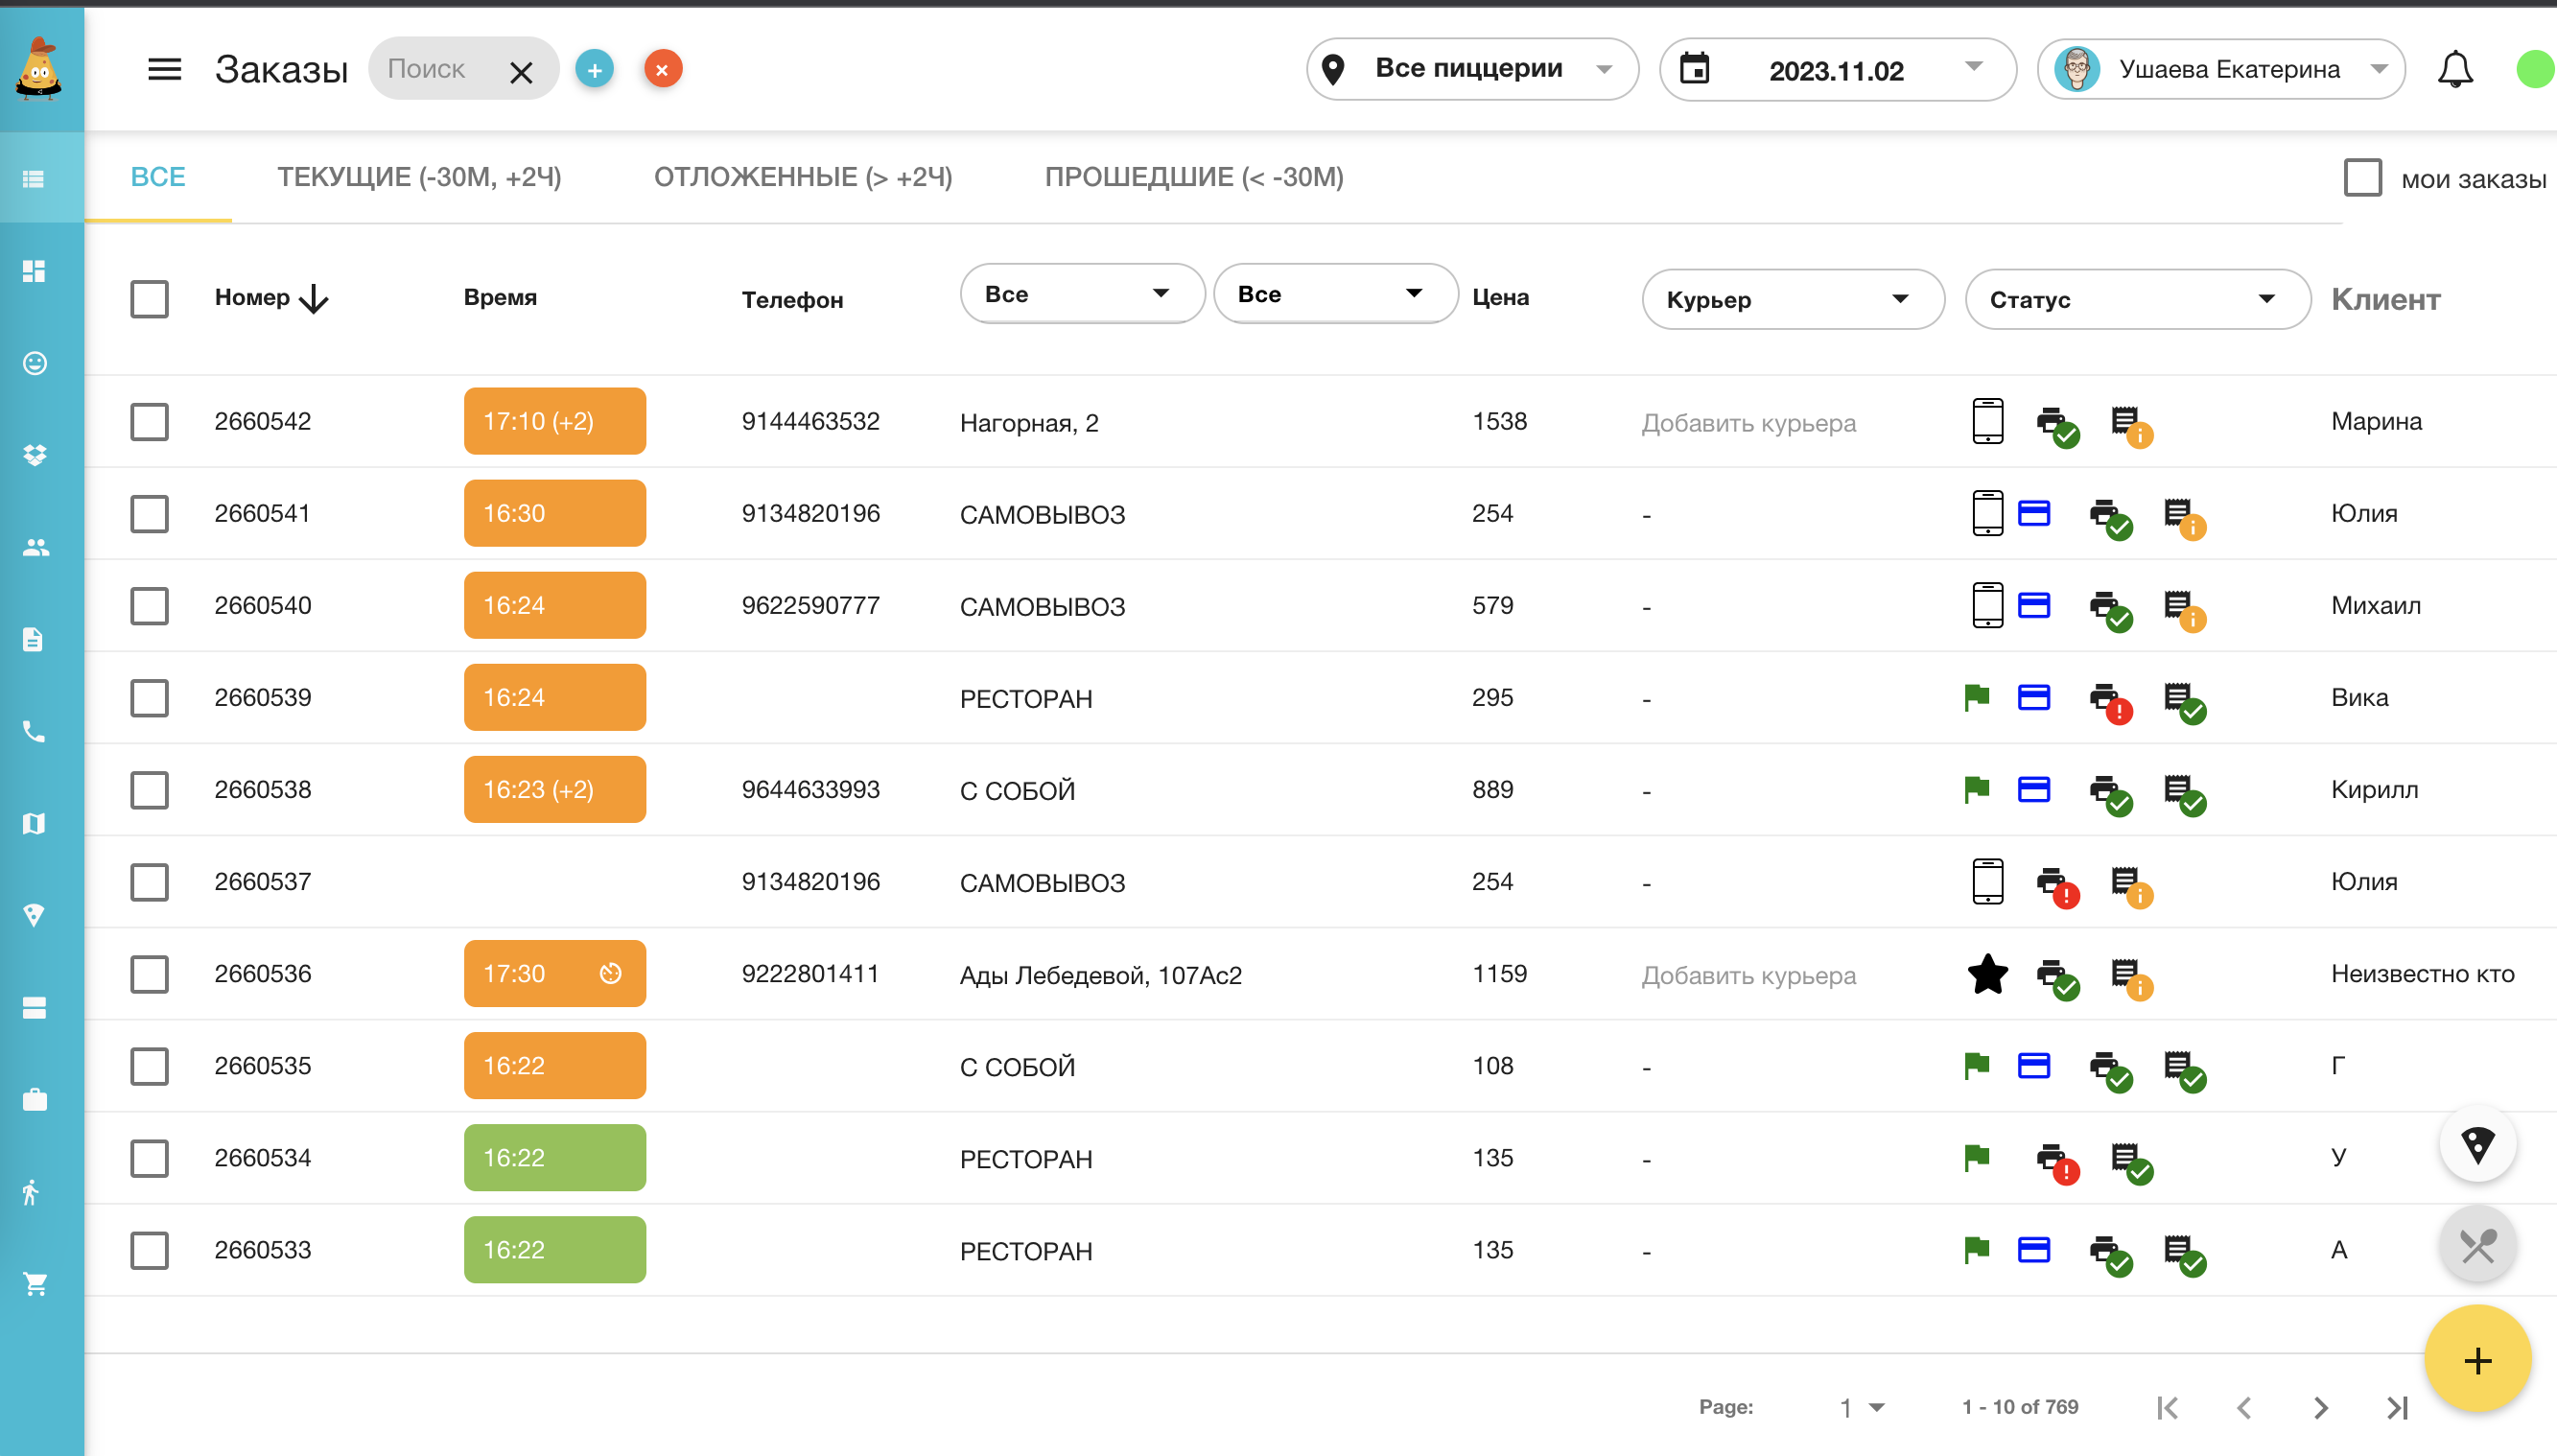Click the notification bell icon
The image size is (2557, 1456).
pos(2454,69)
